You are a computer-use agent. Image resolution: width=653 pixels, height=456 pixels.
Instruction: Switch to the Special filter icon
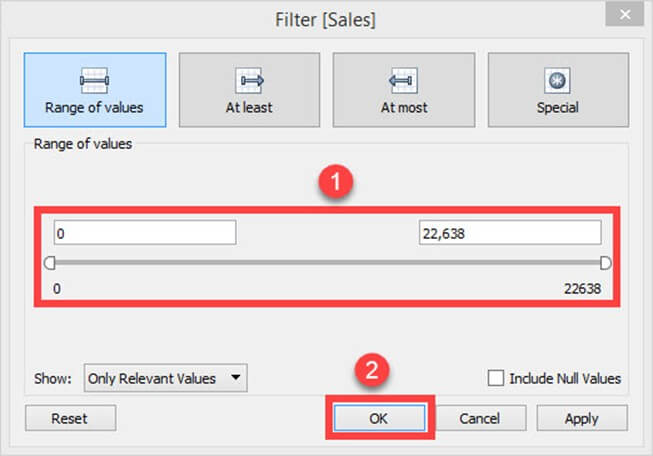(557, 81)
